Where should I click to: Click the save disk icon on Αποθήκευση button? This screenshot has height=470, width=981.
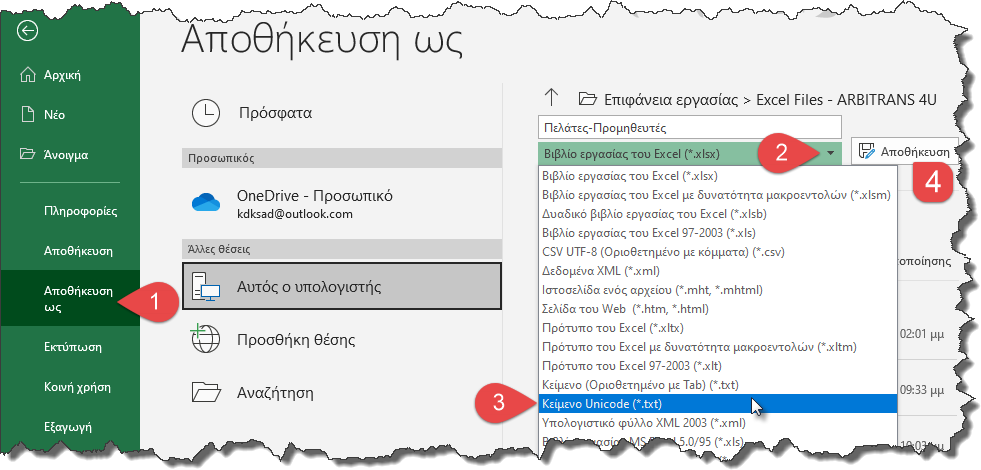coord(867,151)
